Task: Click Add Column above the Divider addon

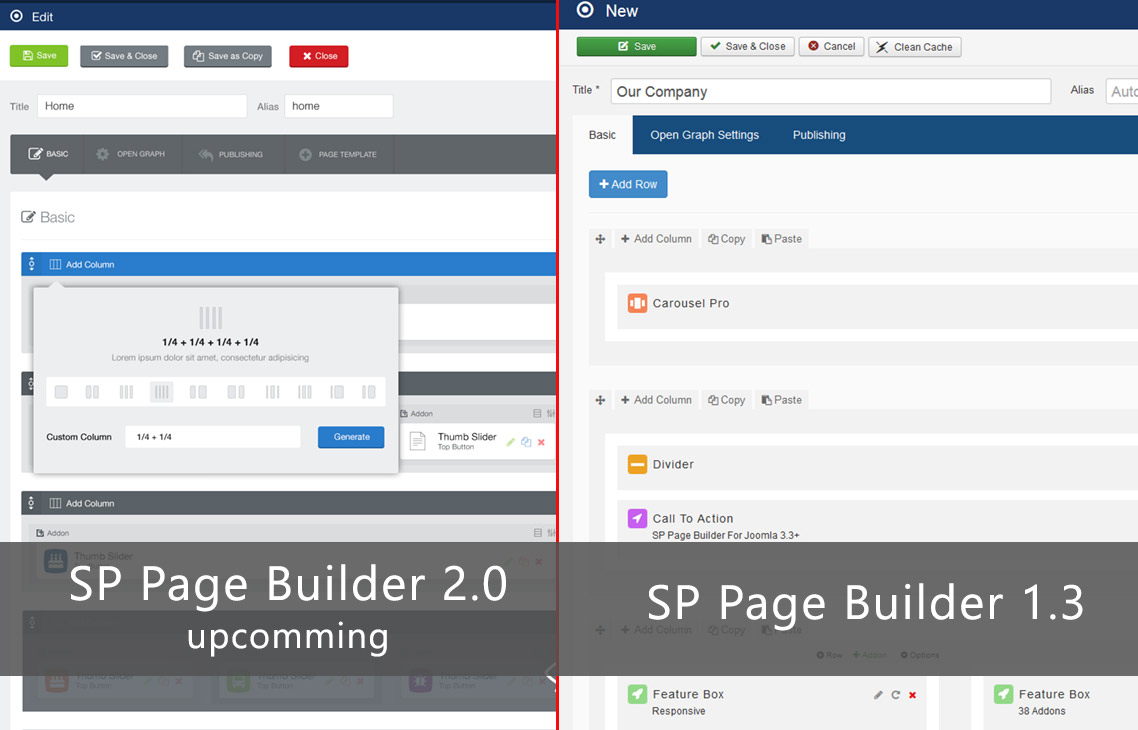Action: pyautogui.click(x=656, y=400)
